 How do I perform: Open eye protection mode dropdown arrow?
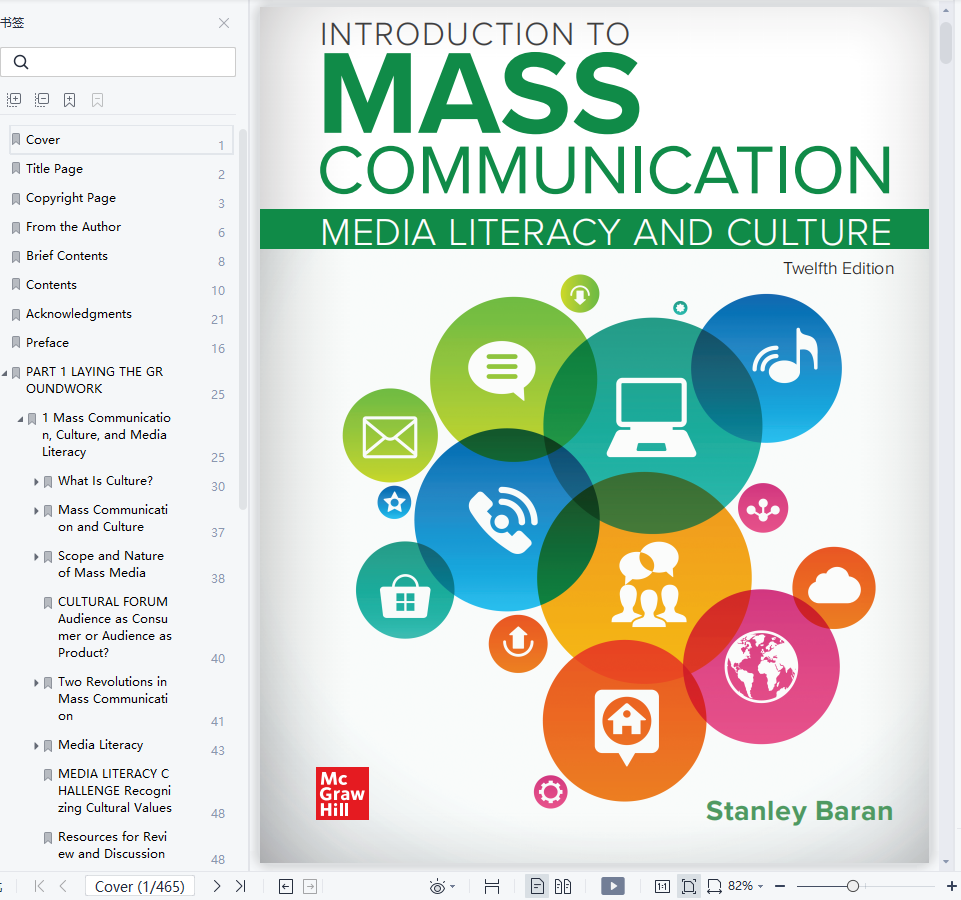pos(453,887)
